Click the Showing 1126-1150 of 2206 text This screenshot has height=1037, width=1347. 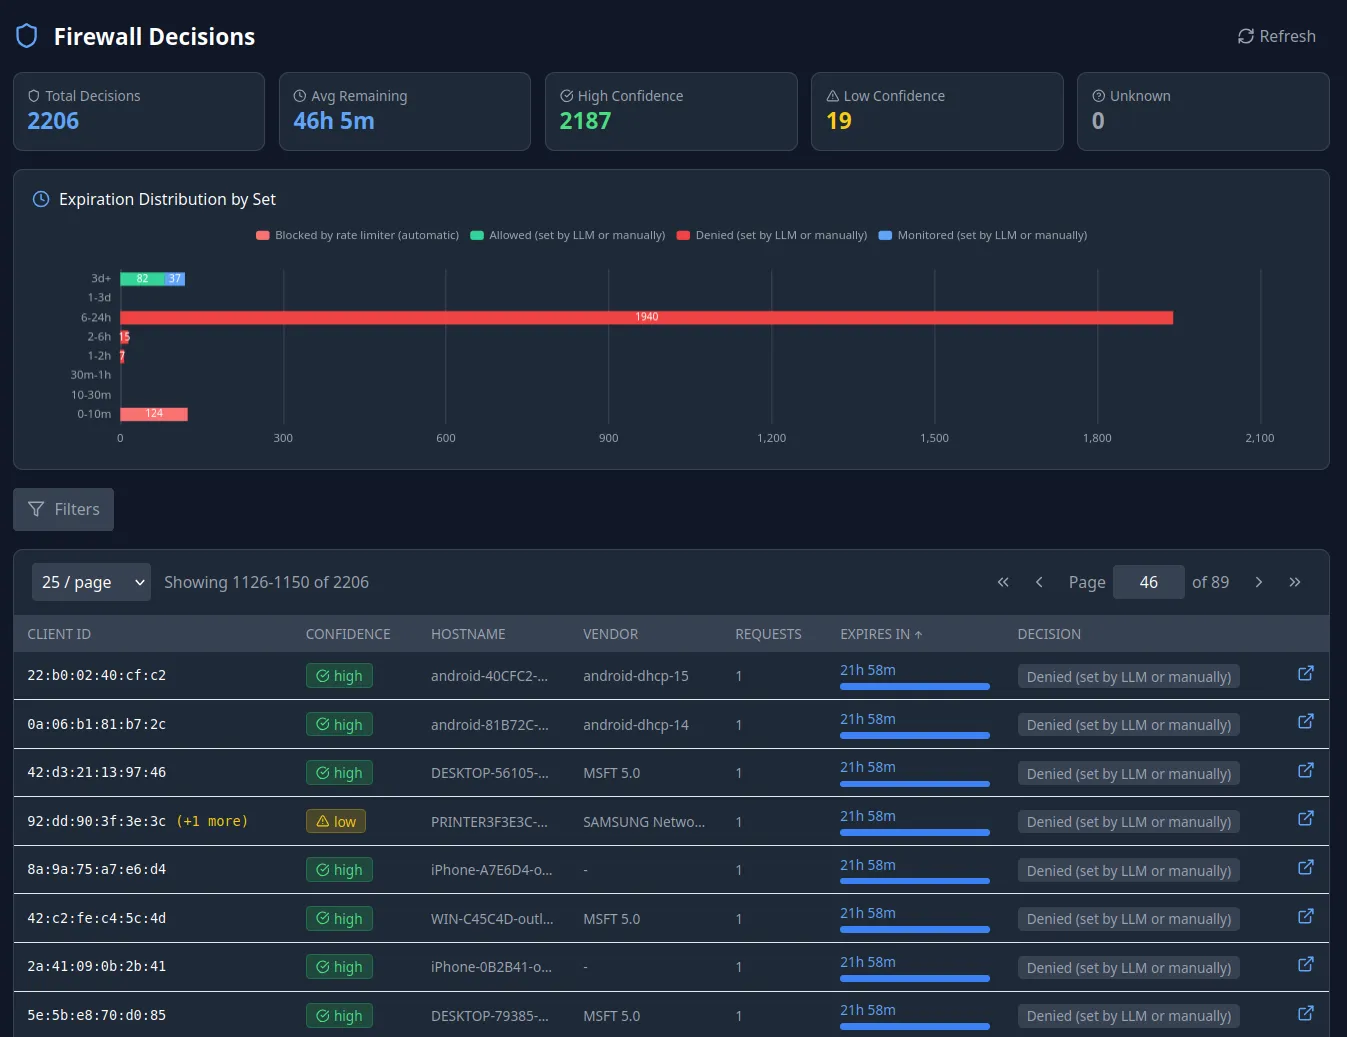click(266, 582)
